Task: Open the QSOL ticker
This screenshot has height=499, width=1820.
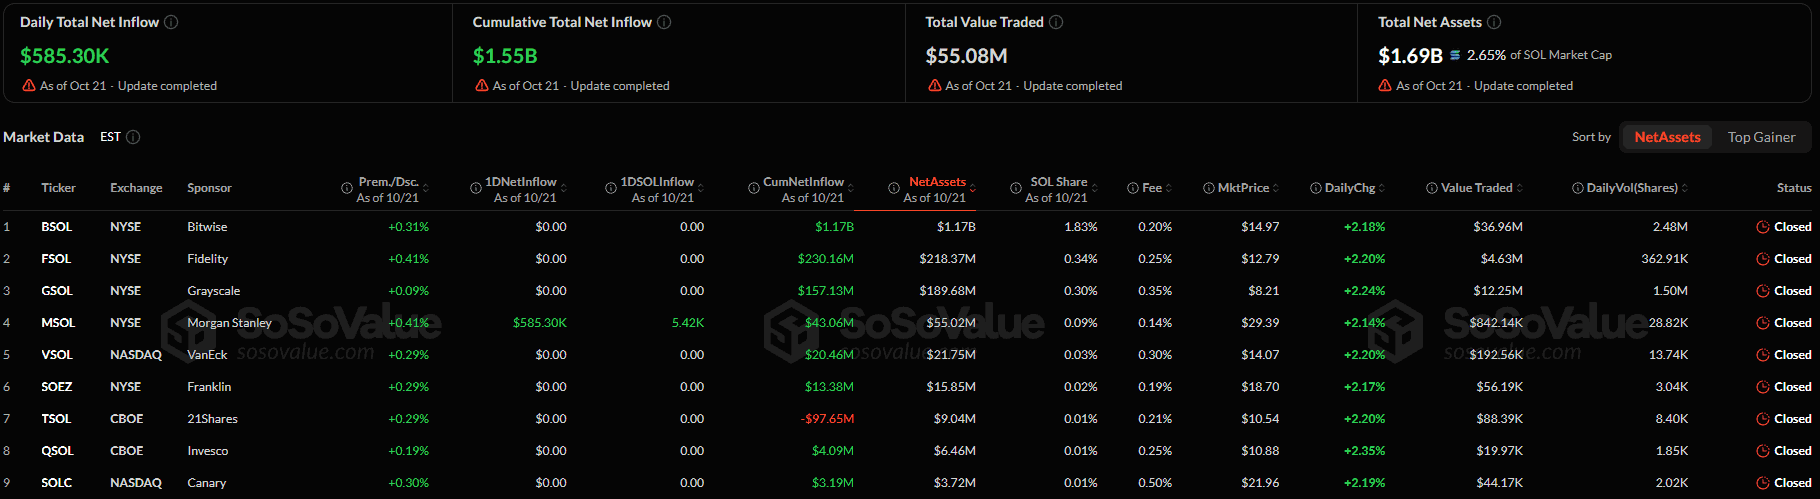Action: coord(57,451)
